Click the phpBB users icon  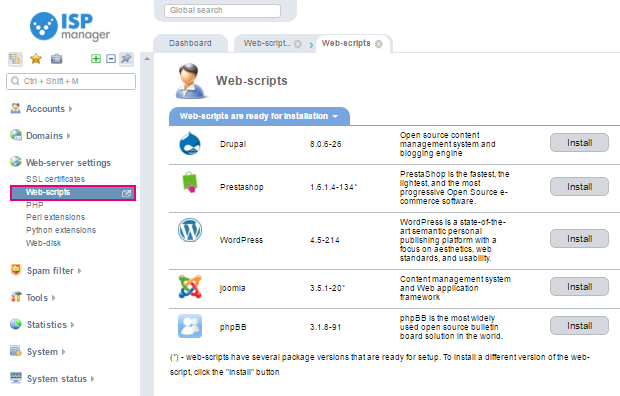[190, 326]
